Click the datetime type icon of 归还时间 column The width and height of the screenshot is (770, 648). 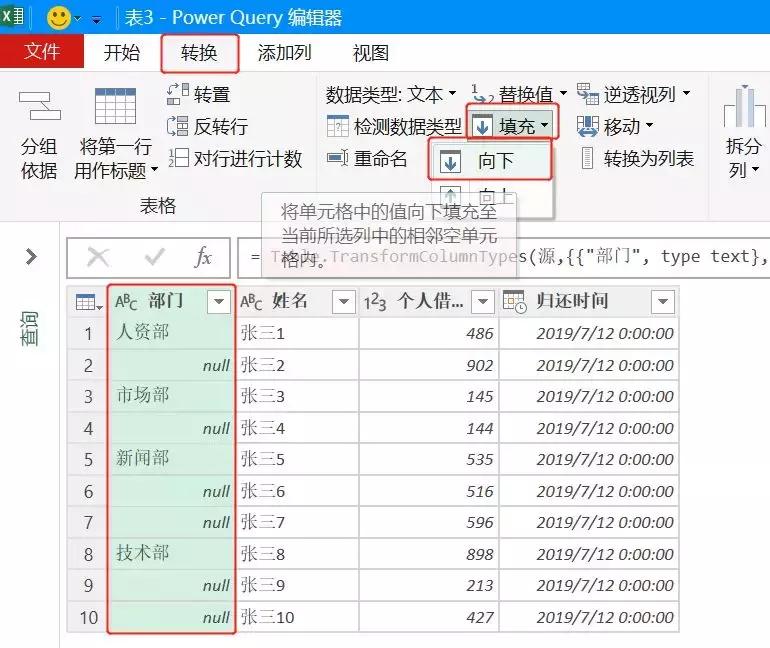515,302
